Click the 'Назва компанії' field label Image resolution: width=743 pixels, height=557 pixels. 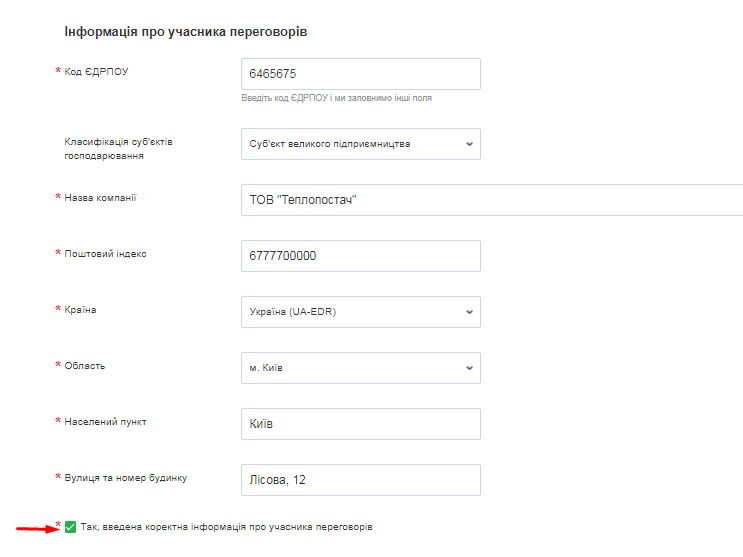tap(100, 198)
